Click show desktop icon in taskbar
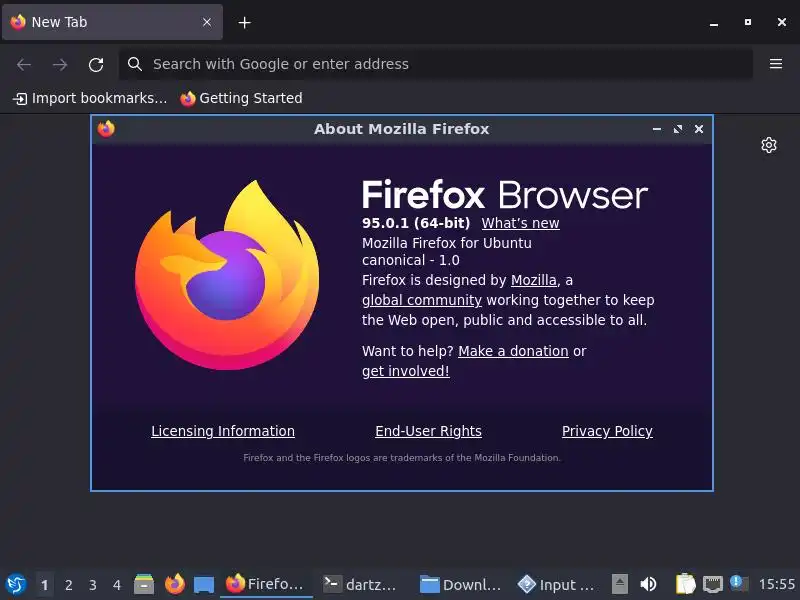 pos(204,584)
